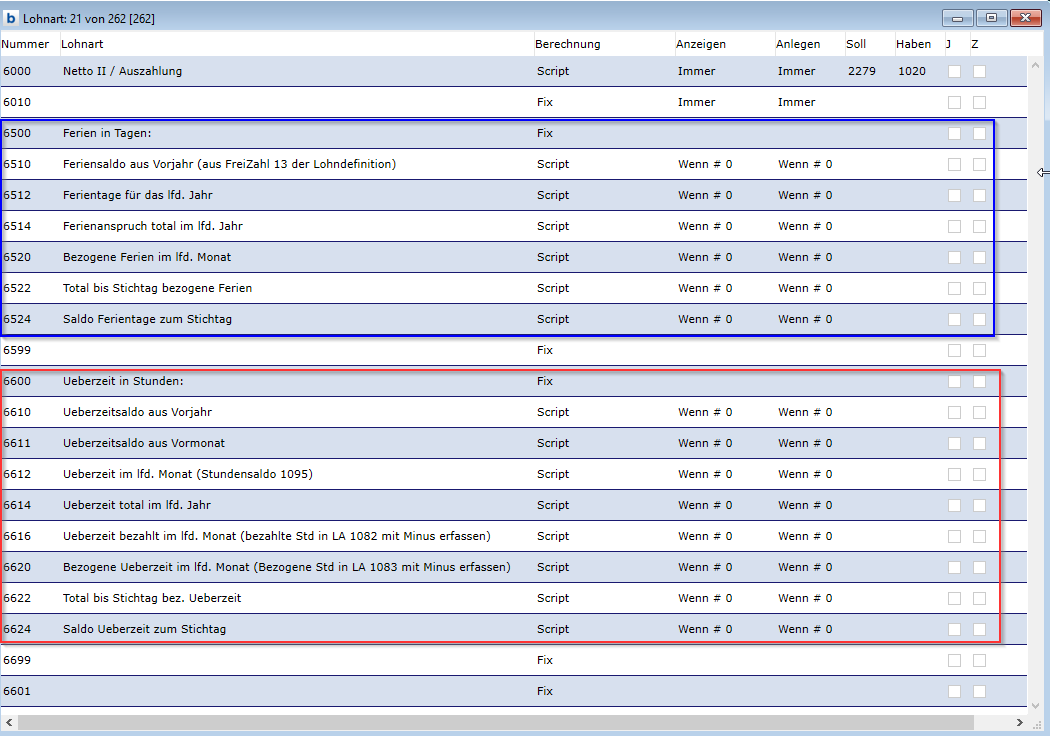Click the Anzeigen column header
Viewport: 1050px width, 736px height.
click(x=701, y=44)
